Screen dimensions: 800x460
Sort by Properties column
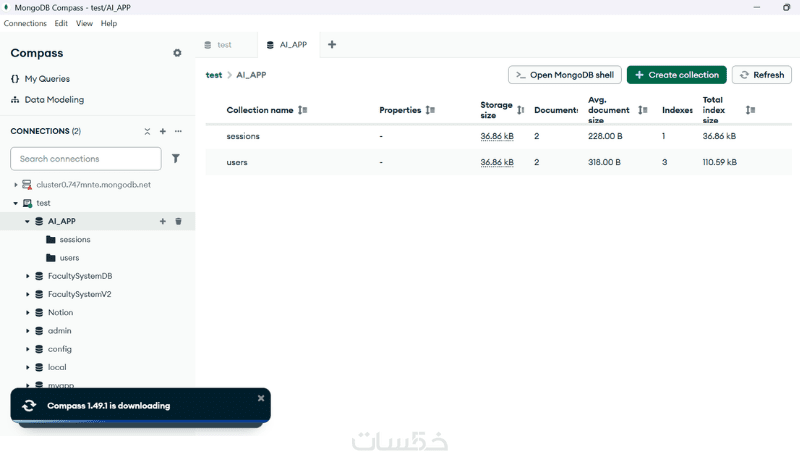click(x=430, y=110)
